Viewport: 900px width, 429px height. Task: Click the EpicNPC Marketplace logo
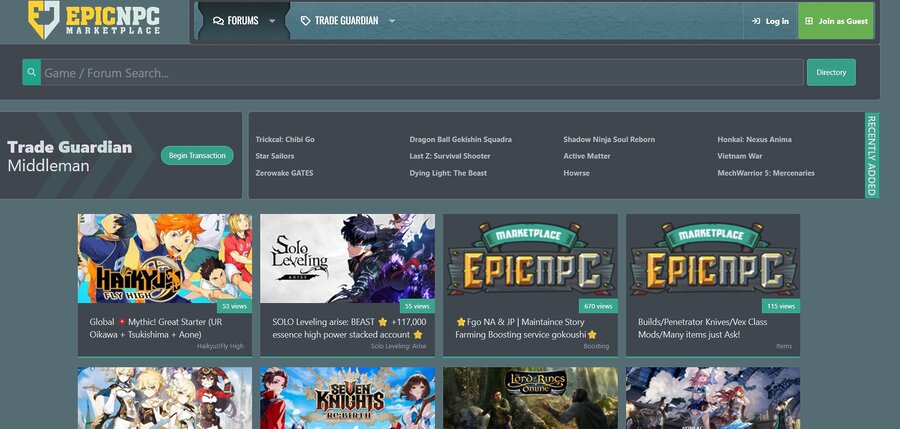[94, 20]
